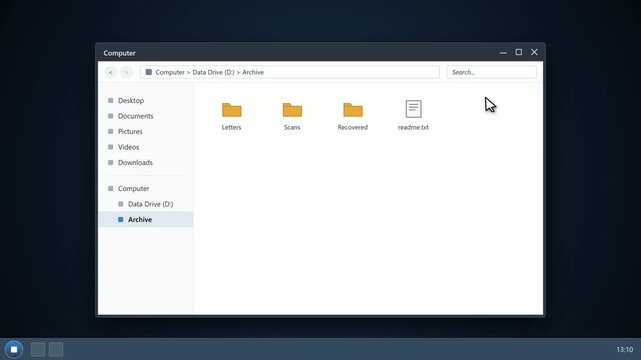Image resolution: width=641 pixels, height=360 pixels.
Task: Open Downloads in the sidebar
Action: point(146,163)
